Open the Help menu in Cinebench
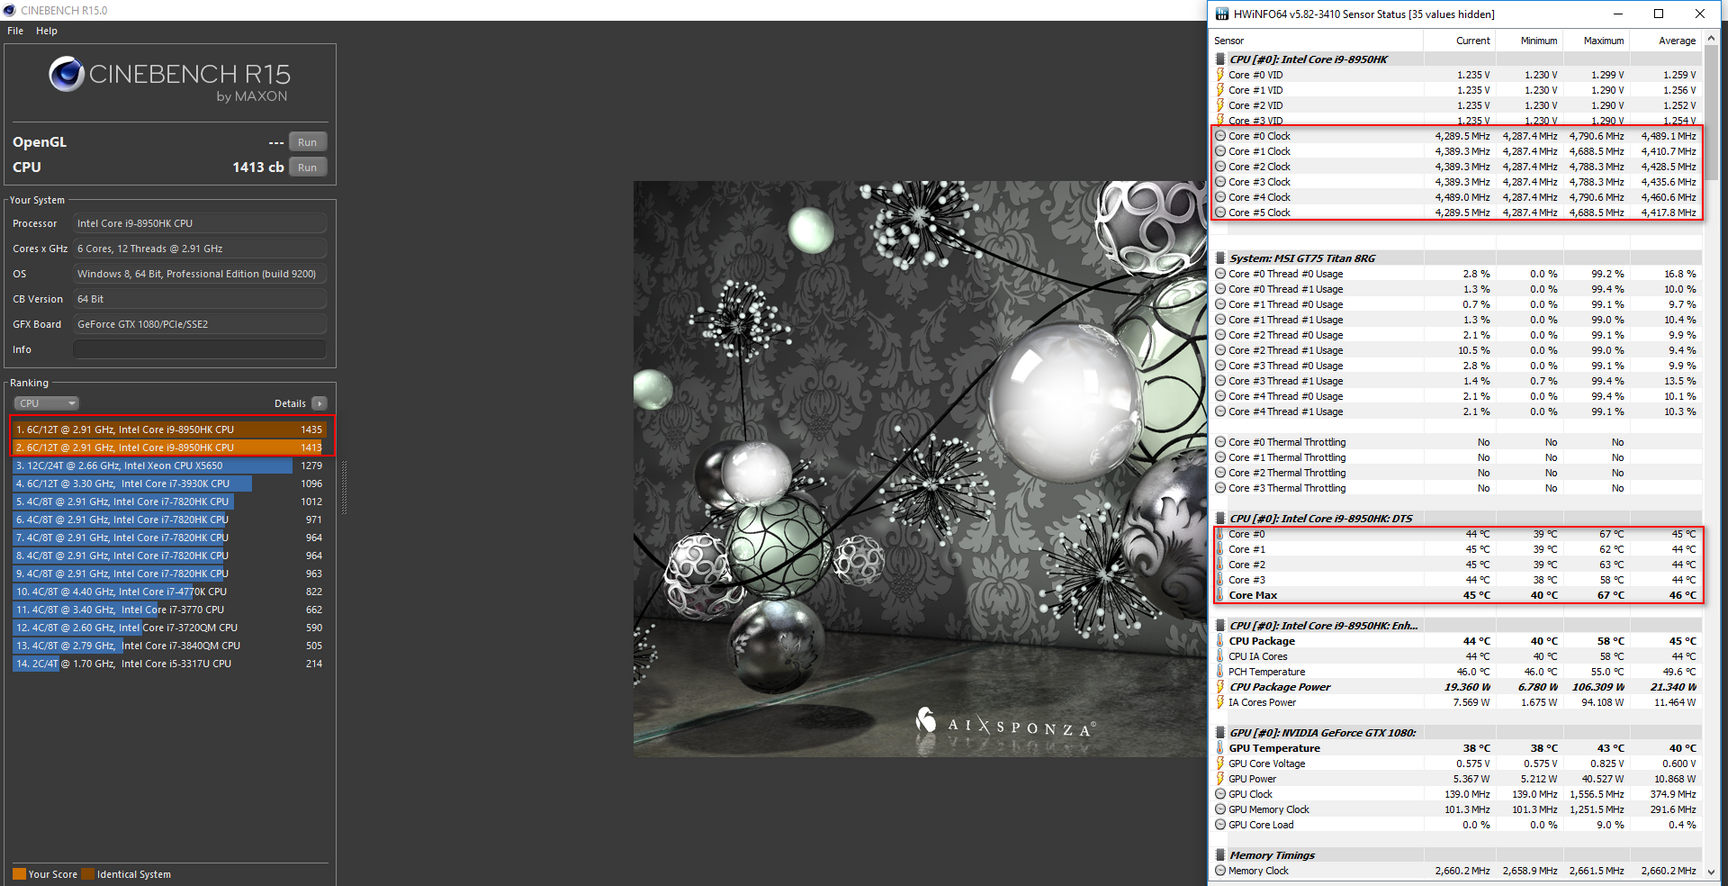The height and width of the screenshot is (886, 1728). 47,31
